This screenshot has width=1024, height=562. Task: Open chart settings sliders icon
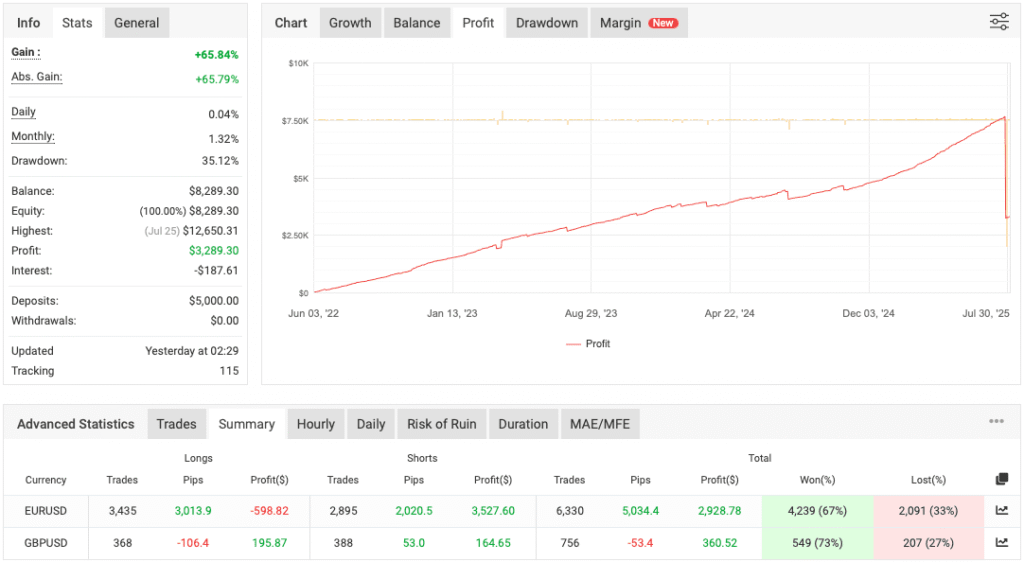coord(998,22)
